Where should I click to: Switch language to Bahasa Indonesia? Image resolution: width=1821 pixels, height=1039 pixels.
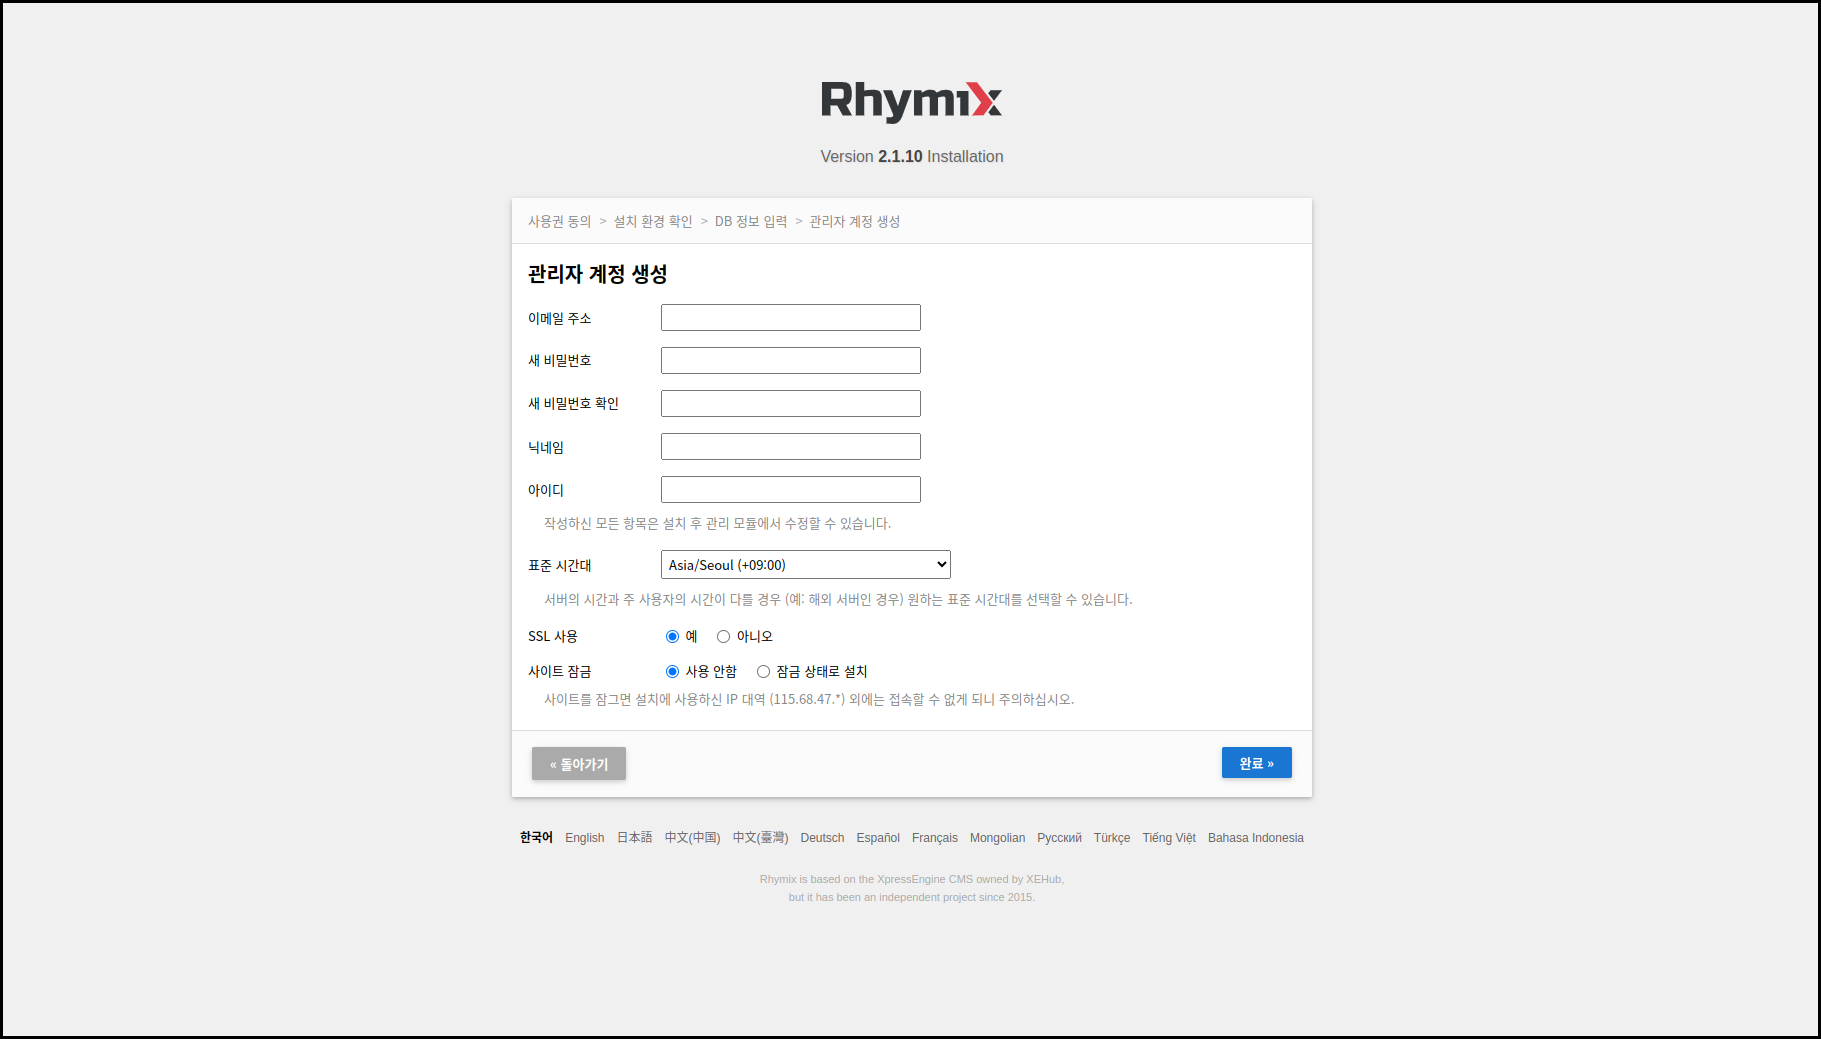[x=1256, y=838]
